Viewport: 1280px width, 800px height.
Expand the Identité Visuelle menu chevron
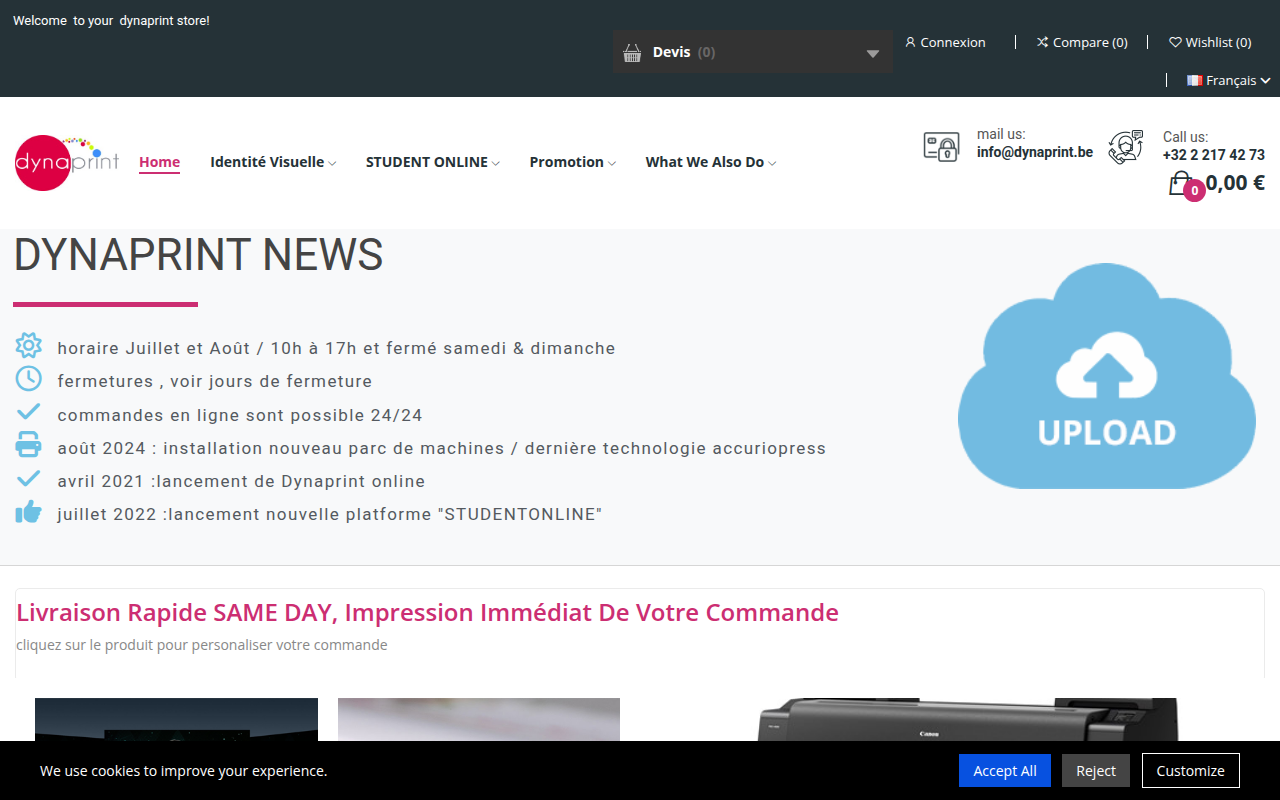point(332,163)
